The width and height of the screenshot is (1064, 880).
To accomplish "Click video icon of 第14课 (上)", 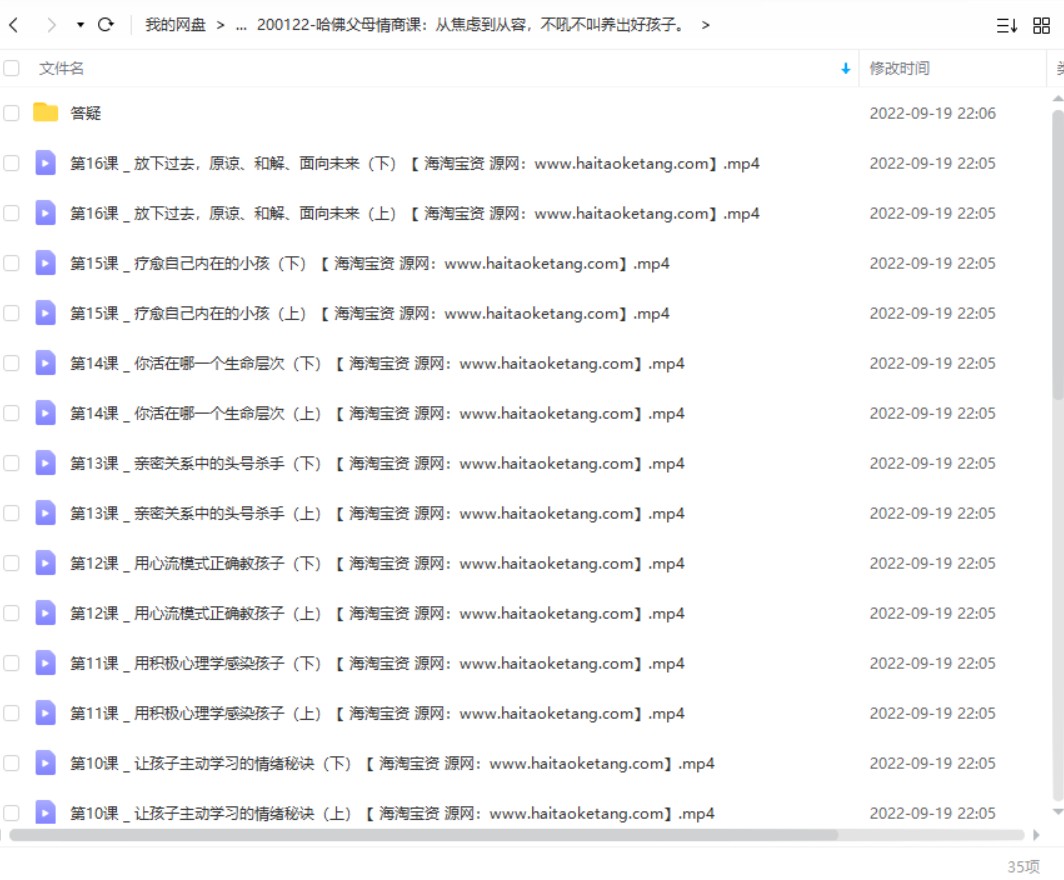I will point(45,413).
